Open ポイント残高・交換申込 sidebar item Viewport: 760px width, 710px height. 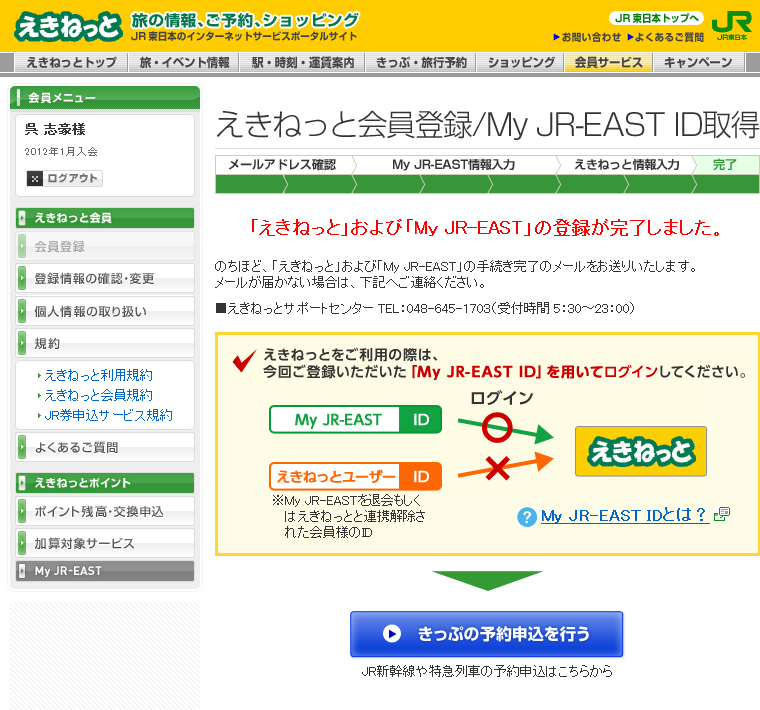[x=105, y=511]
